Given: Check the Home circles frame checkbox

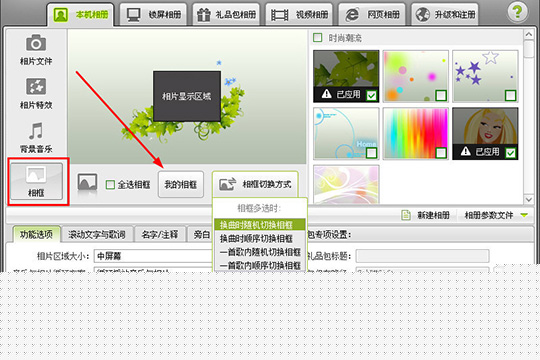Looking at the screenshot, I should (371, 153).
